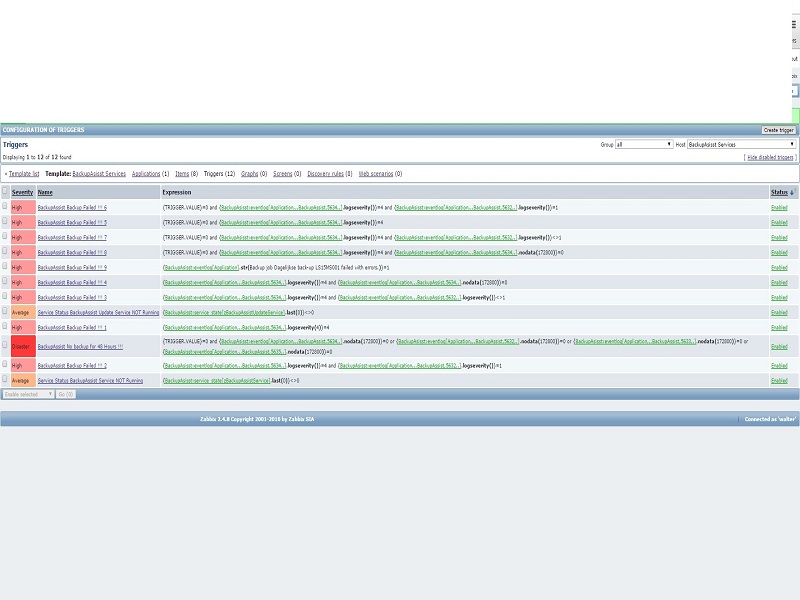Check the box for BackupAssist Backup Failed !!! 9
Image resolution: width=800 pixels, height=600 pixels.
coord(5,267)
